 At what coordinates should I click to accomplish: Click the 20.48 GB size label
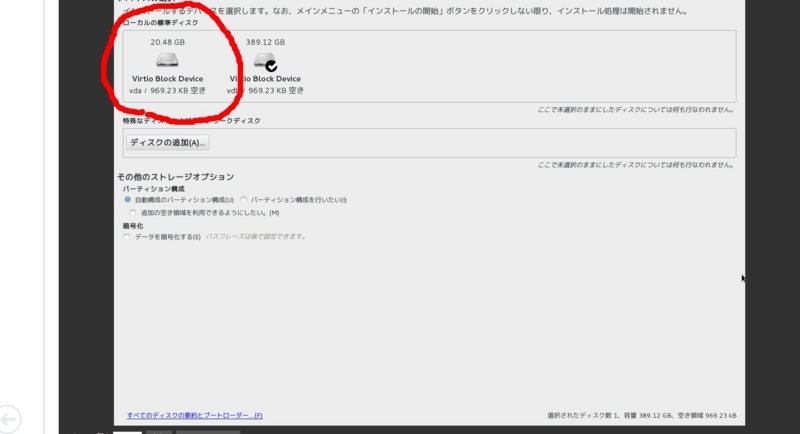[167, 42]
